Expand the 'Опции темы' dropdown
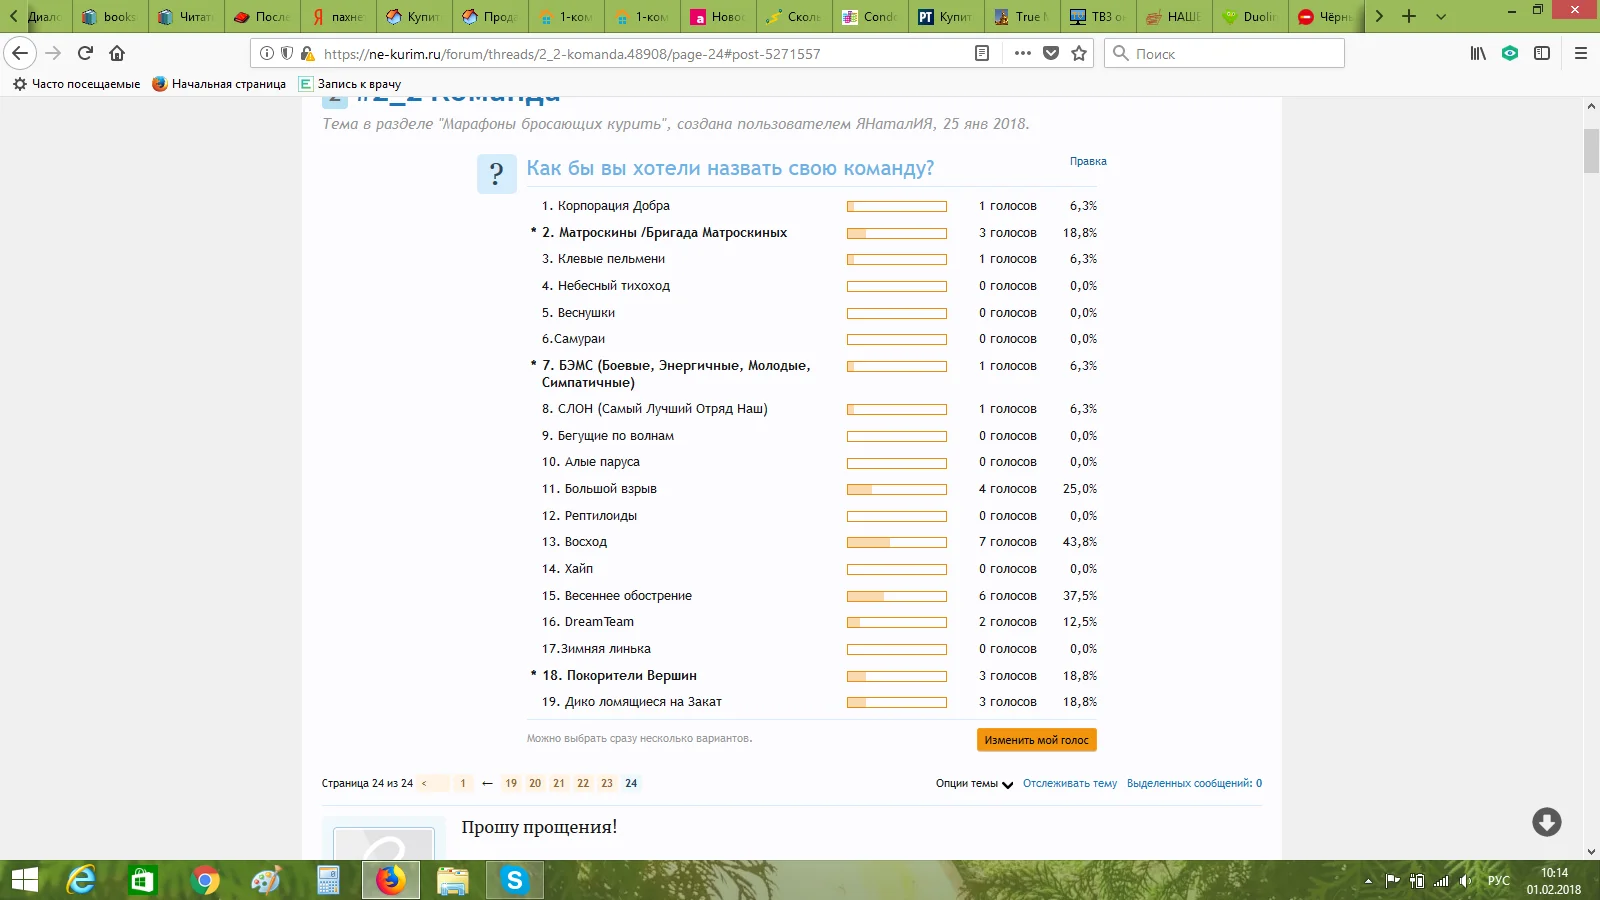The width and height of the screenshot is (1600, 900). [x=974, y=783]
